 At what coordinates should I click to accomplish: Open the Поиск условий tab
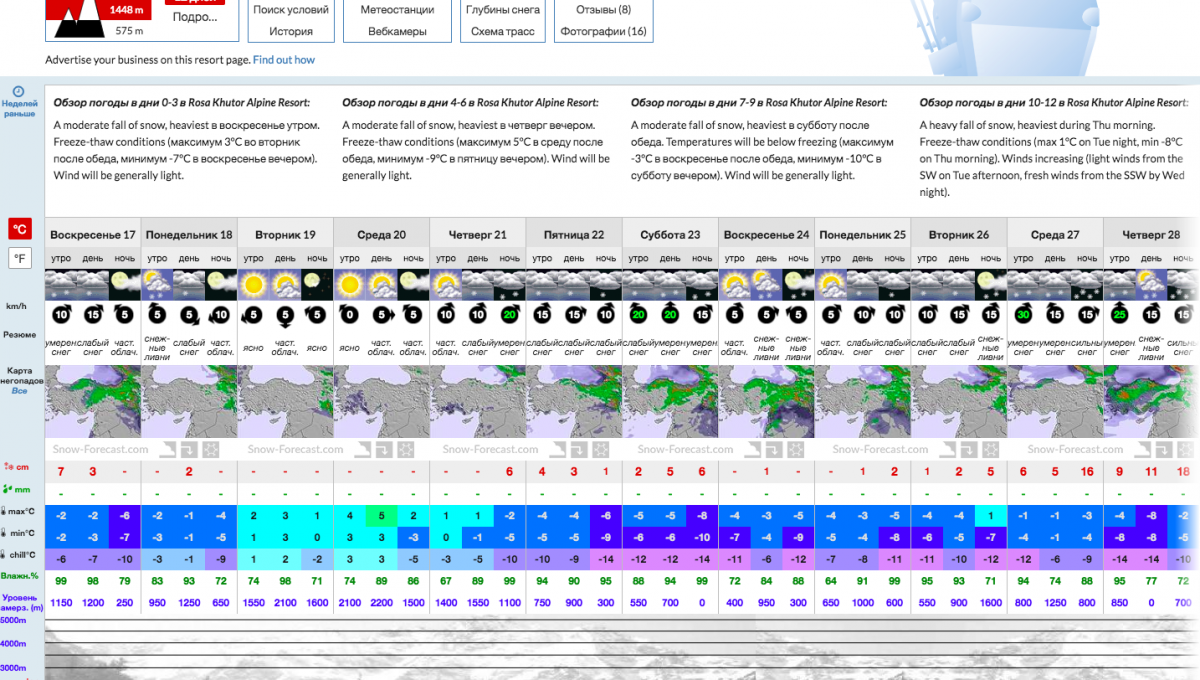click(x=291, y=10)
